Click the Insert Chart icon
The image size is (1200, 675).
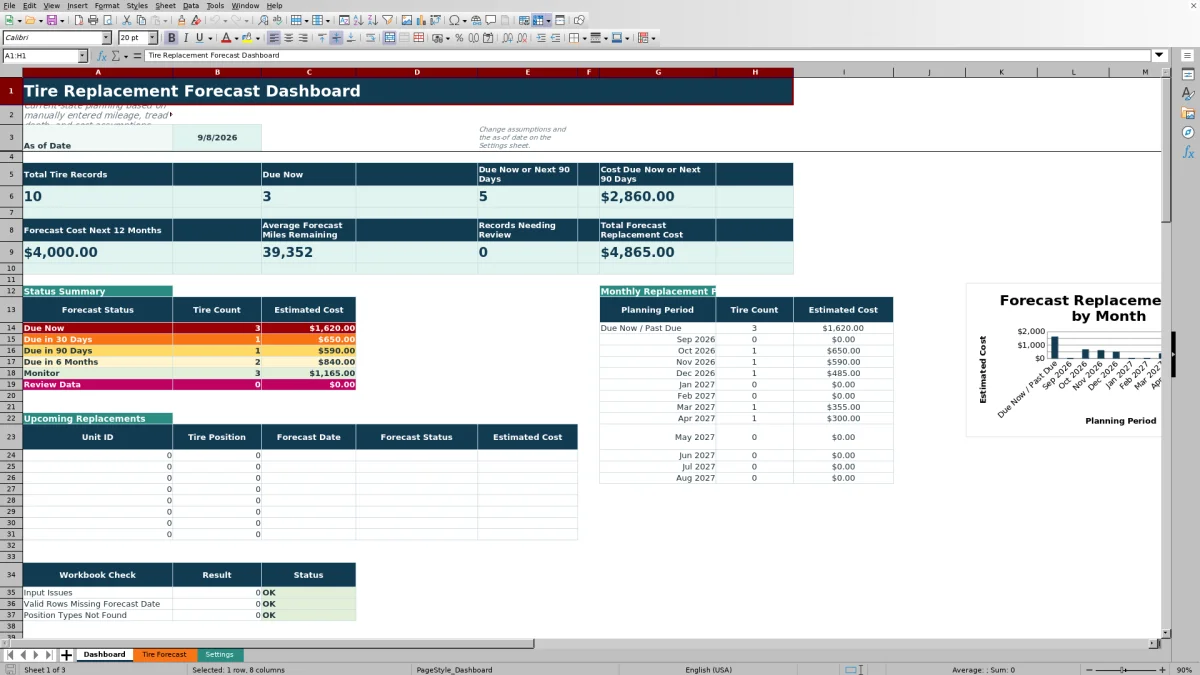(x=420, y=20)
